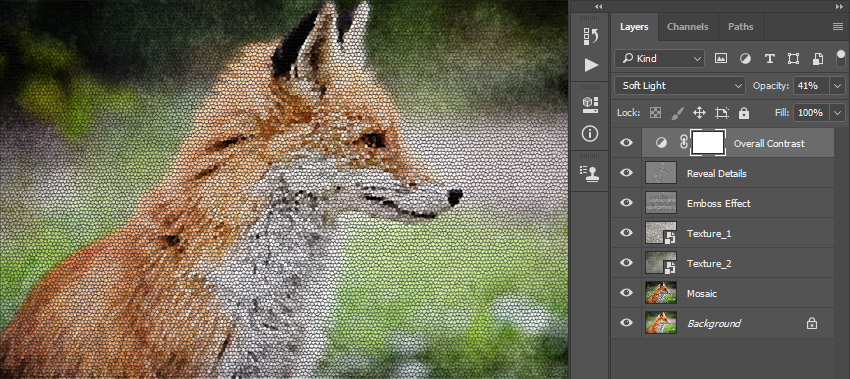Select the layer named Texture_1
The height and width of the screenshot is (379, 850).
709,234
